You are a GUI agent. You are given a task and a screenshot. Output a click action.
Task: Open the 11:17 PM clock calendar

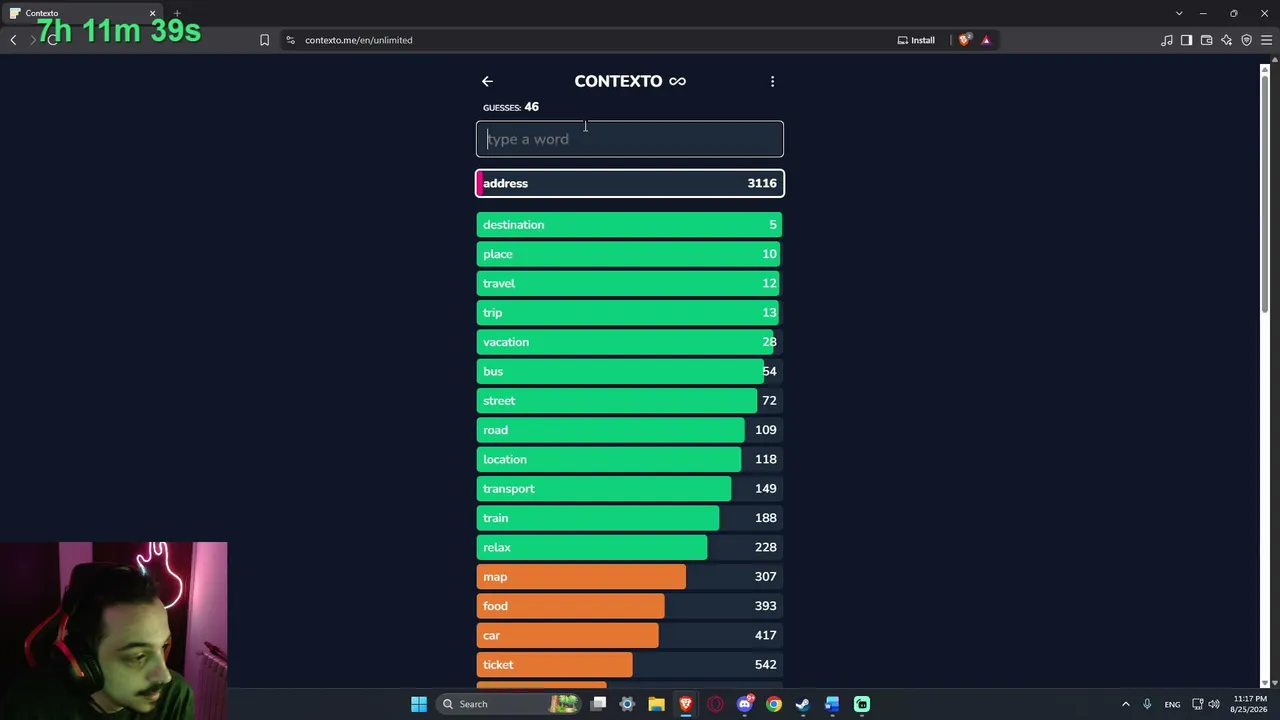tap(1249, 704)
